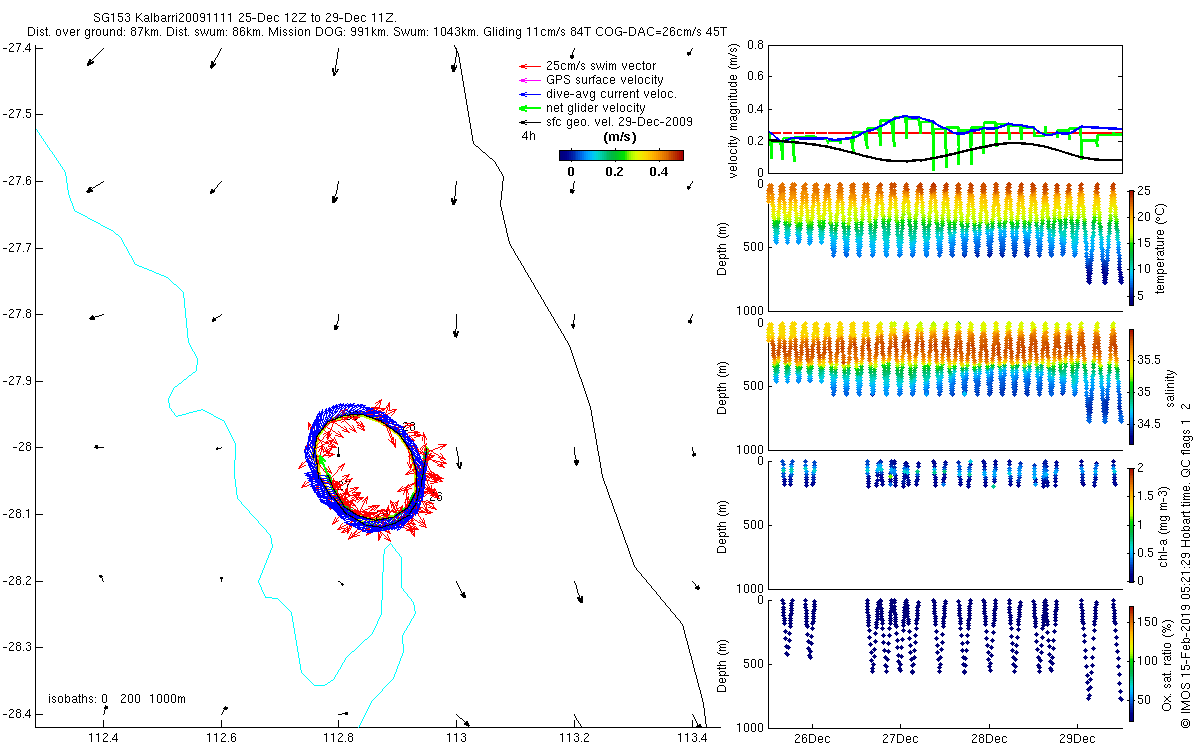
Task: Click the '25' tick on temperature color bar
Action: [x=1145, y=191]
